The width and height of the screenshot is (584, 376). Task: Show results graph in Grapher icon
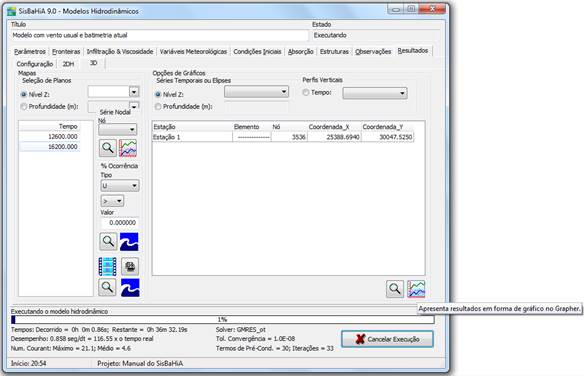pyautogui.click(x=416, y=289)
